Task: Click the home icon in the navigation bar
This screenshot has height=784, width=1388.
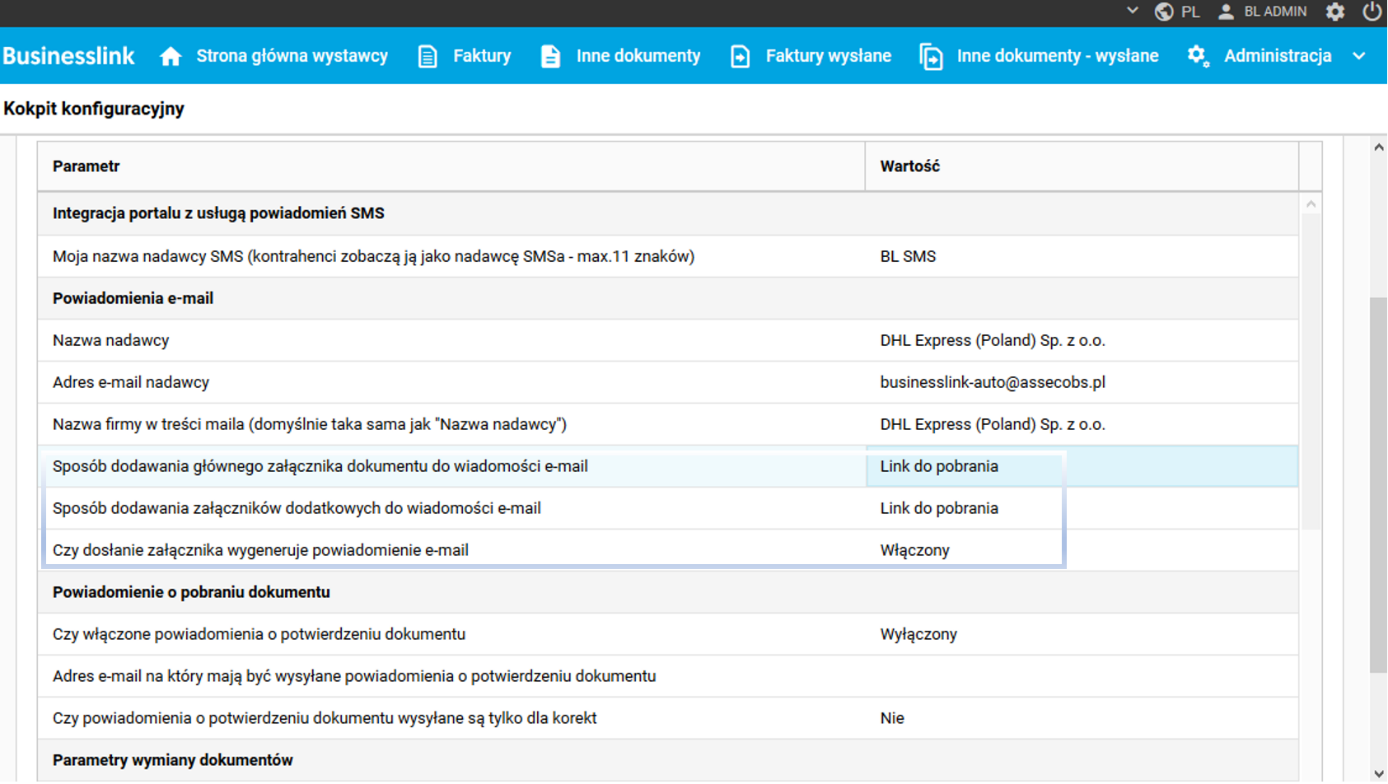Action: click(171, 57)
